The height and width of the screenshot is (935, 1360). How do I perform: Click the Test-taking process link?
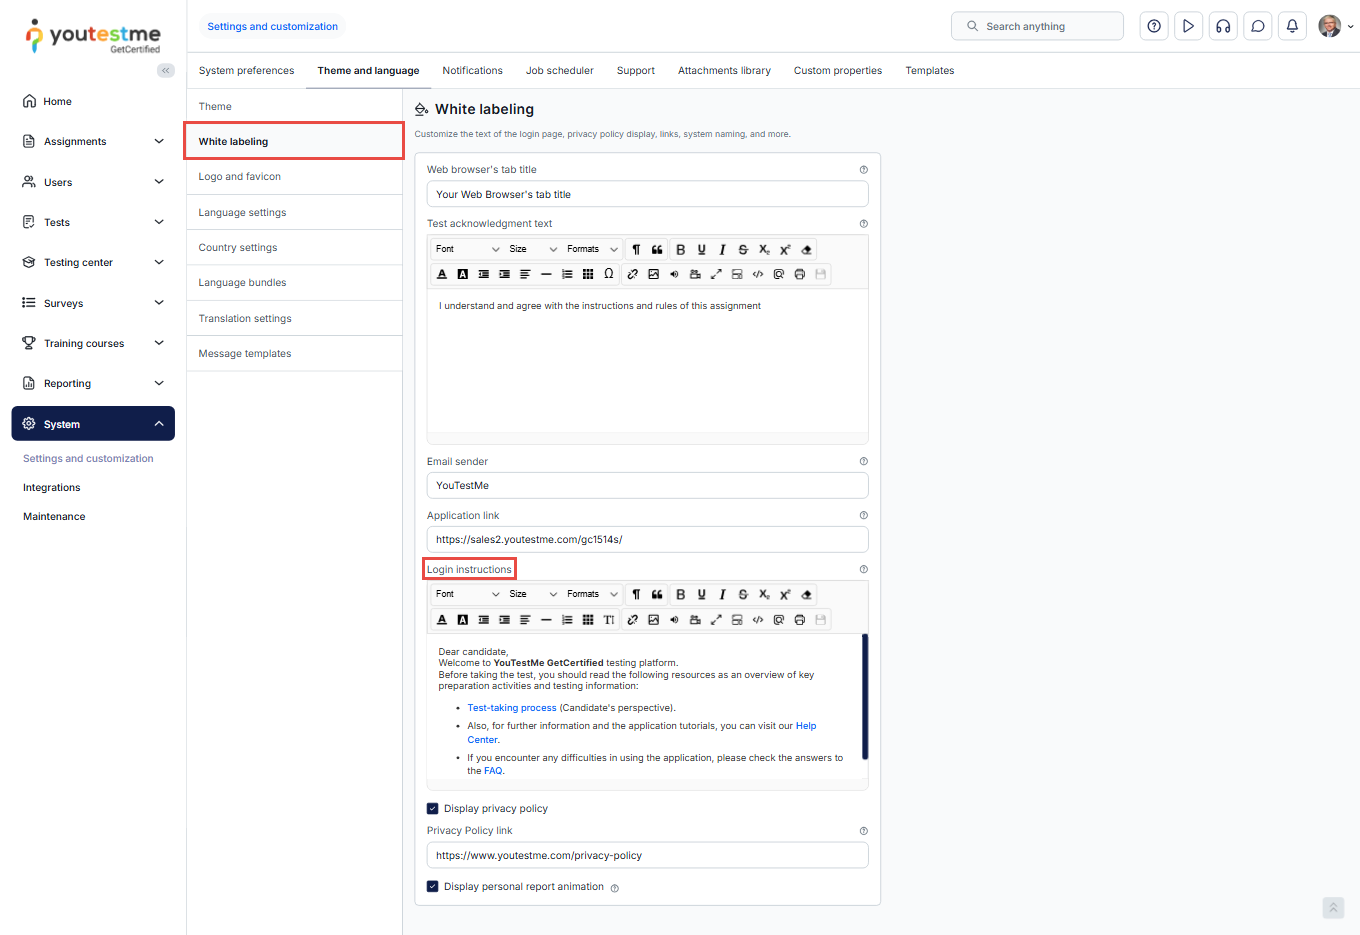pos(511,708)
